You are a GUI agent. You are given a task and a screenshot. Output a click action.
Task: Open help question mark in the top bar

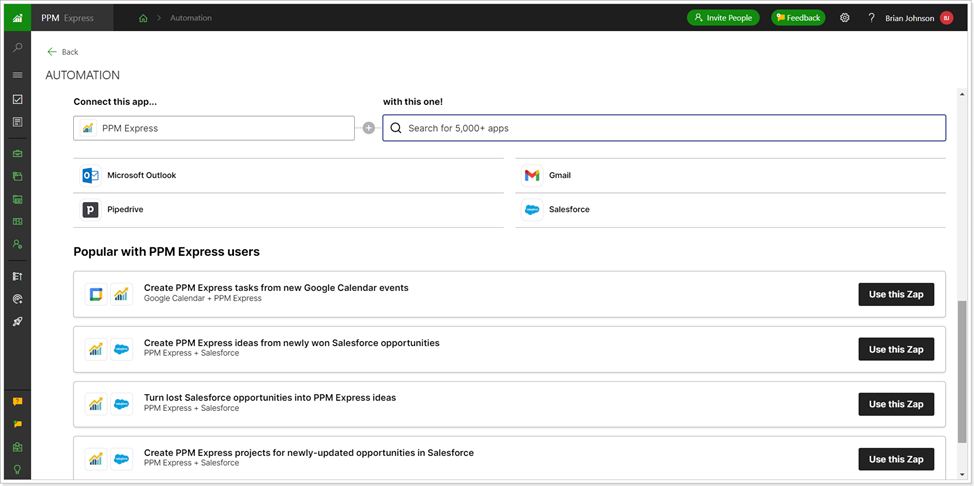pos(872,18)
